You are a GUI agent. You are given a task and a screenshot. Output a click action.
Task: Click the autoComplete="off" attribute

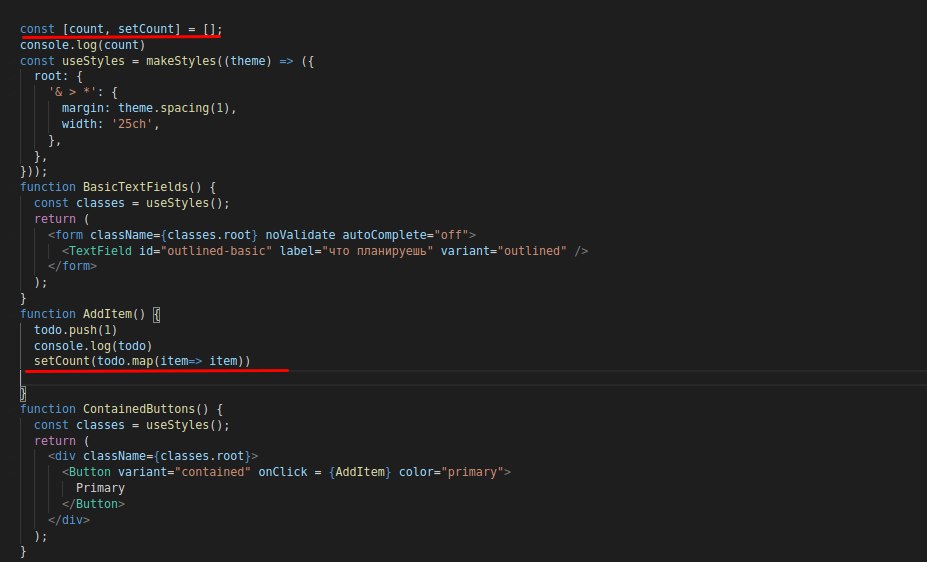[x=406, y=235]
